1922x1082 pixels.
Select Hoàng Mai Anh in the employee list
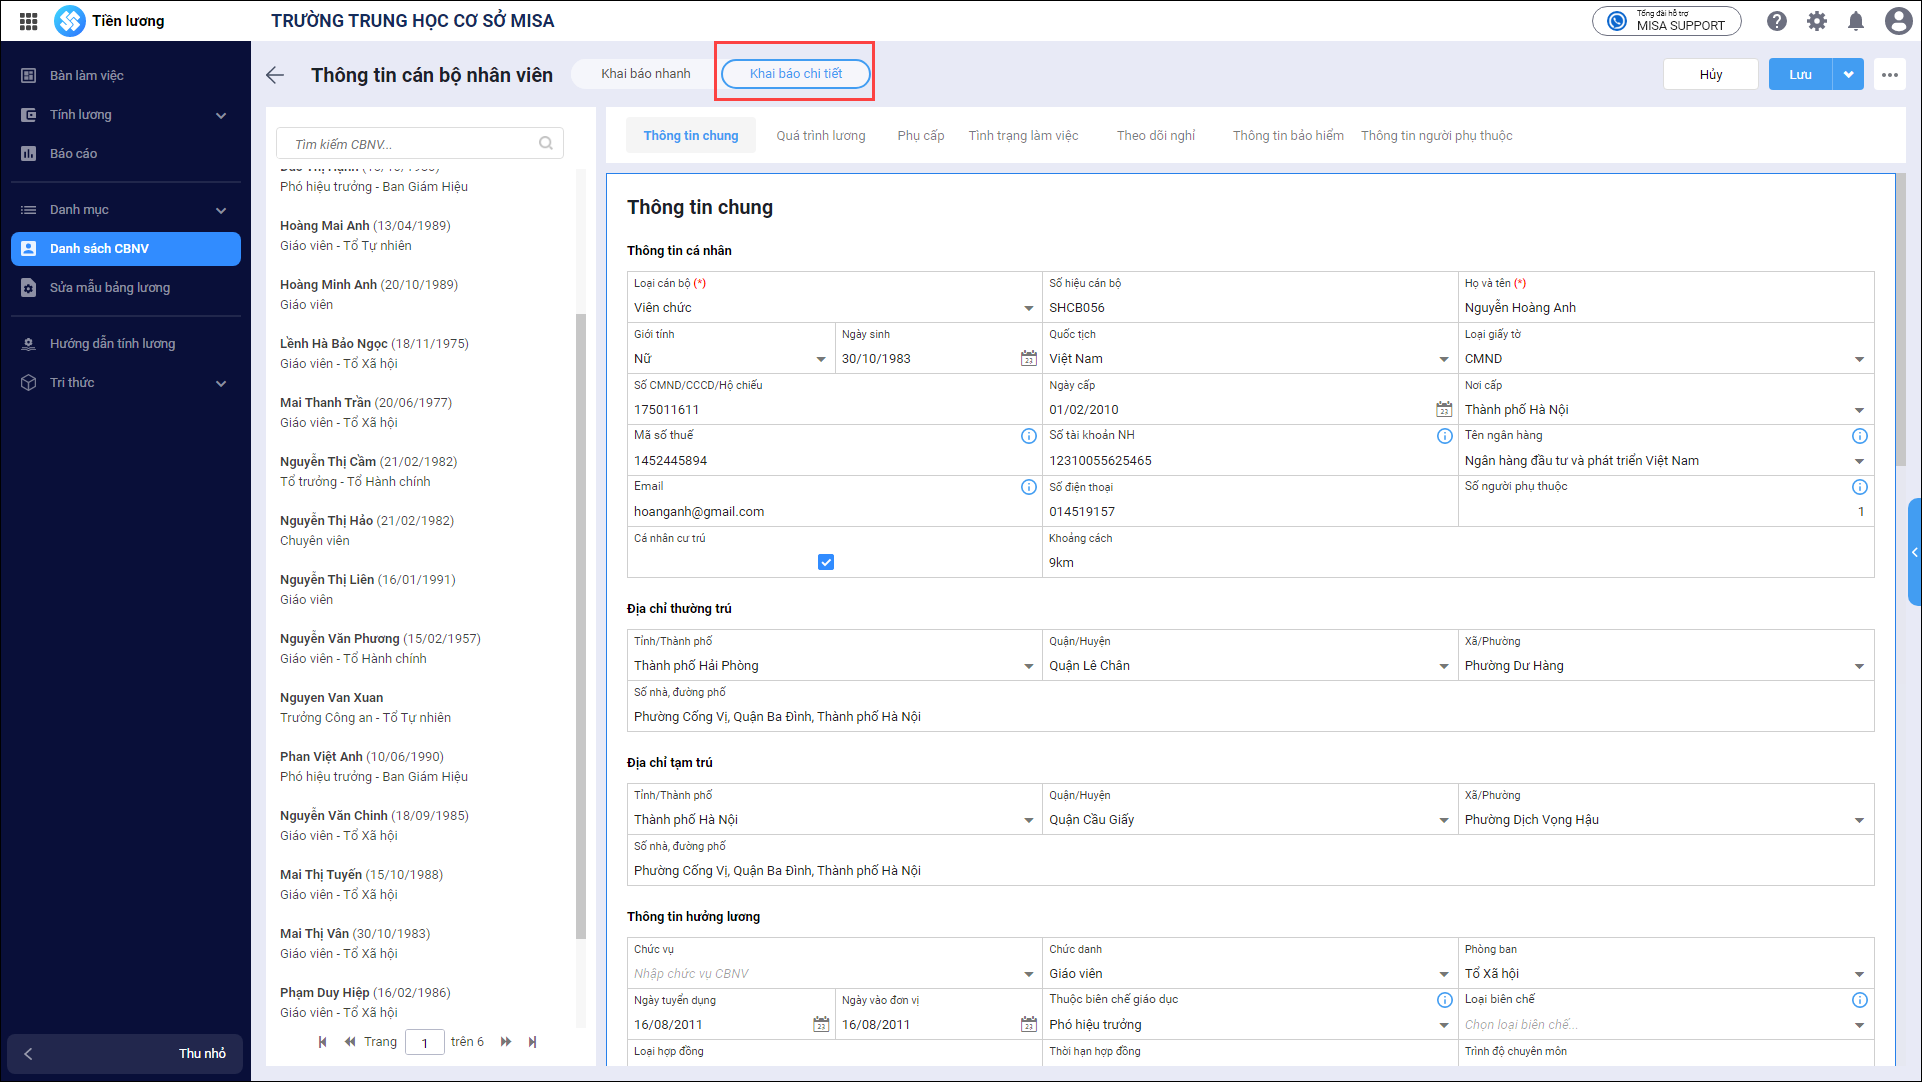pos(420,236)
